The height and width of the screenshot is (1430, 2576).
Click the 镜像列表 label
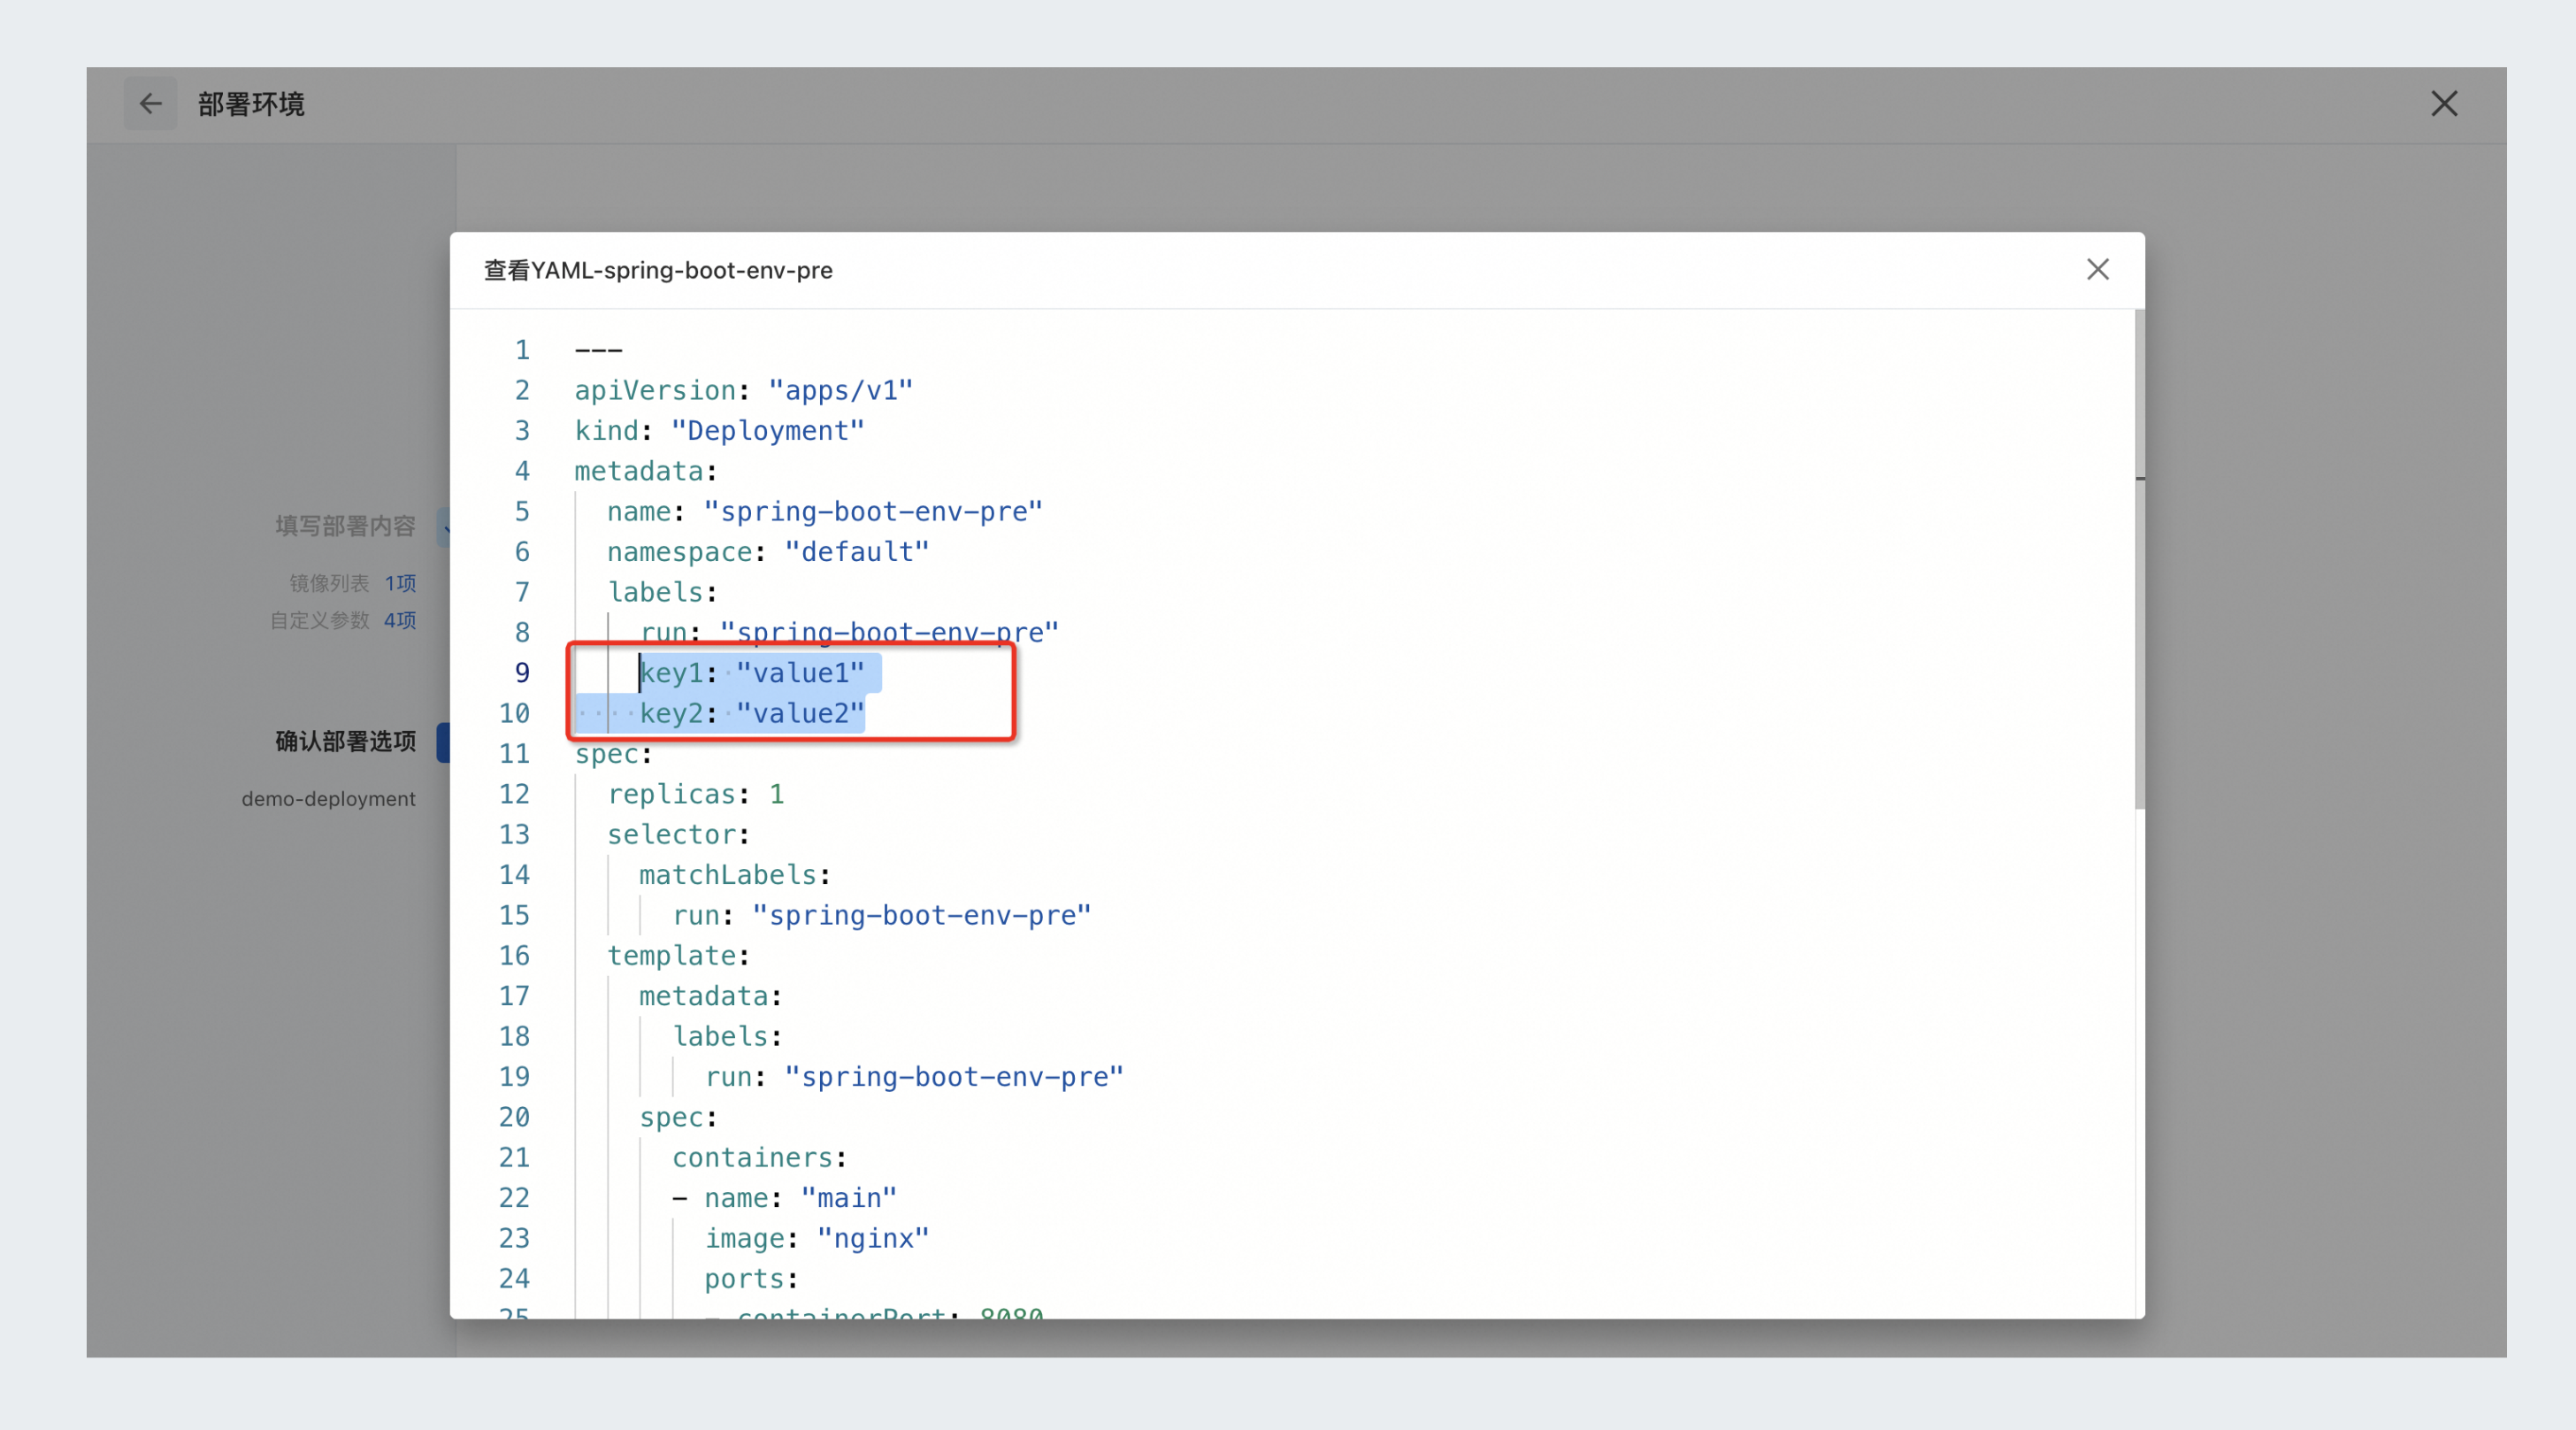329,583
